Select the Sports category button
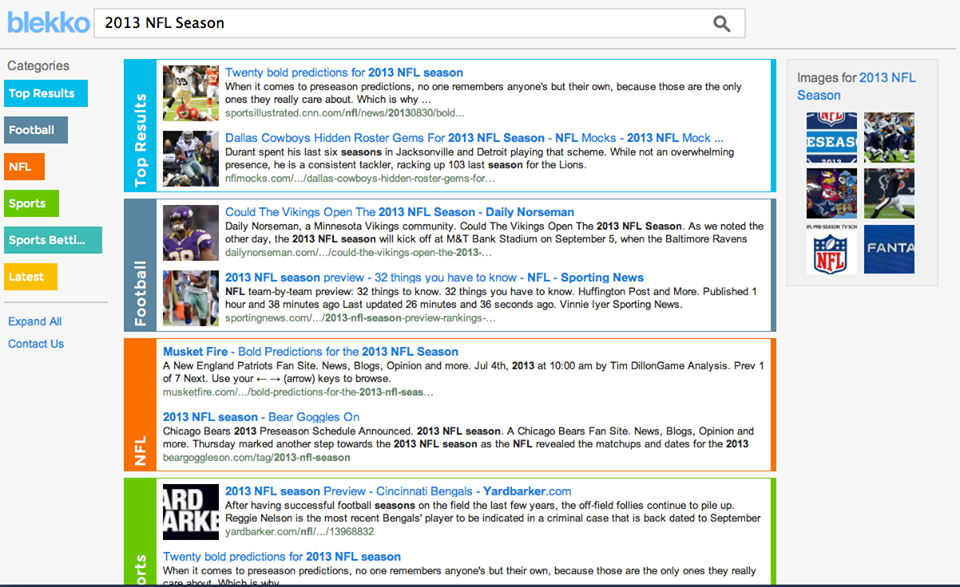Viewport: 960px width, 587px height. click(x=32, y=204)
